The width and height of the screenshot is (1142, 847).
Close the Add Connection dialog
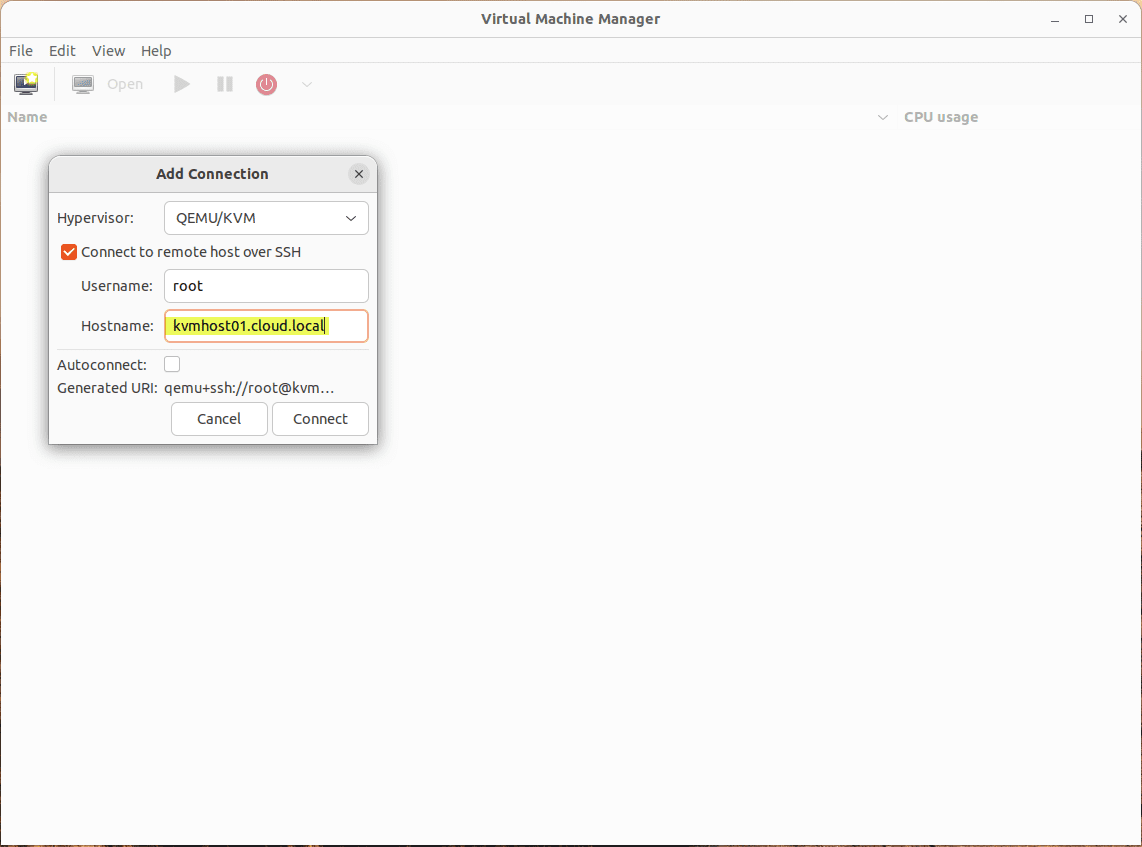[358, 174]
